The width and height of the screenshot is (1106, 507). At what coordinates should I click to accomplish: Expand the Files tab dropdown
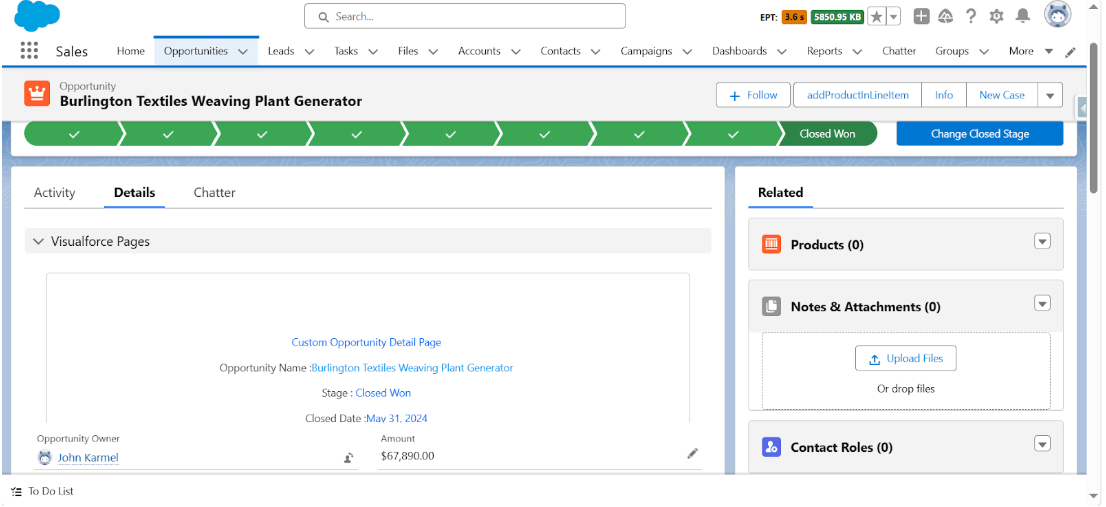point(433,51)
